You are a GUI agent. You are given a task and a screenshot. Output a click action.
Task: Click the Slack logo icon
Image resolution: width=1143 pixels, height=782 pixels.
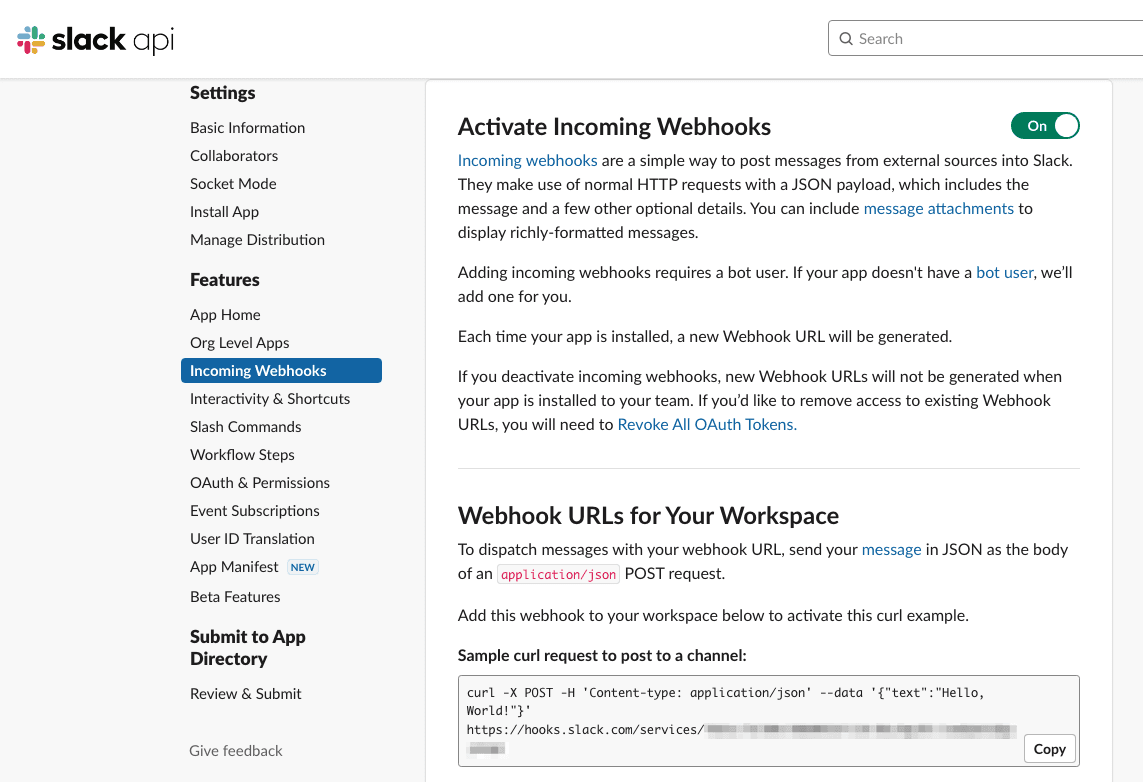[31, 38]
